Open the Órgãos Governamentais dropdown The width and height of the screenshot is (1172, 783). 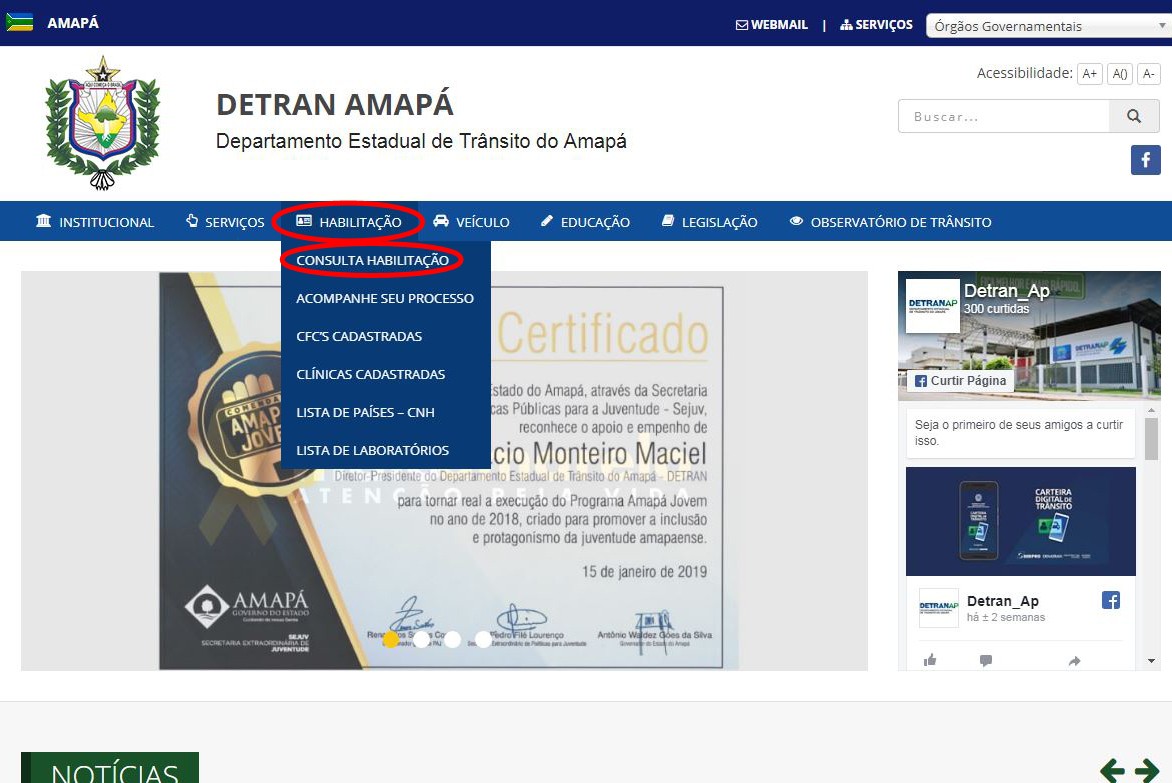(1048, 26)
